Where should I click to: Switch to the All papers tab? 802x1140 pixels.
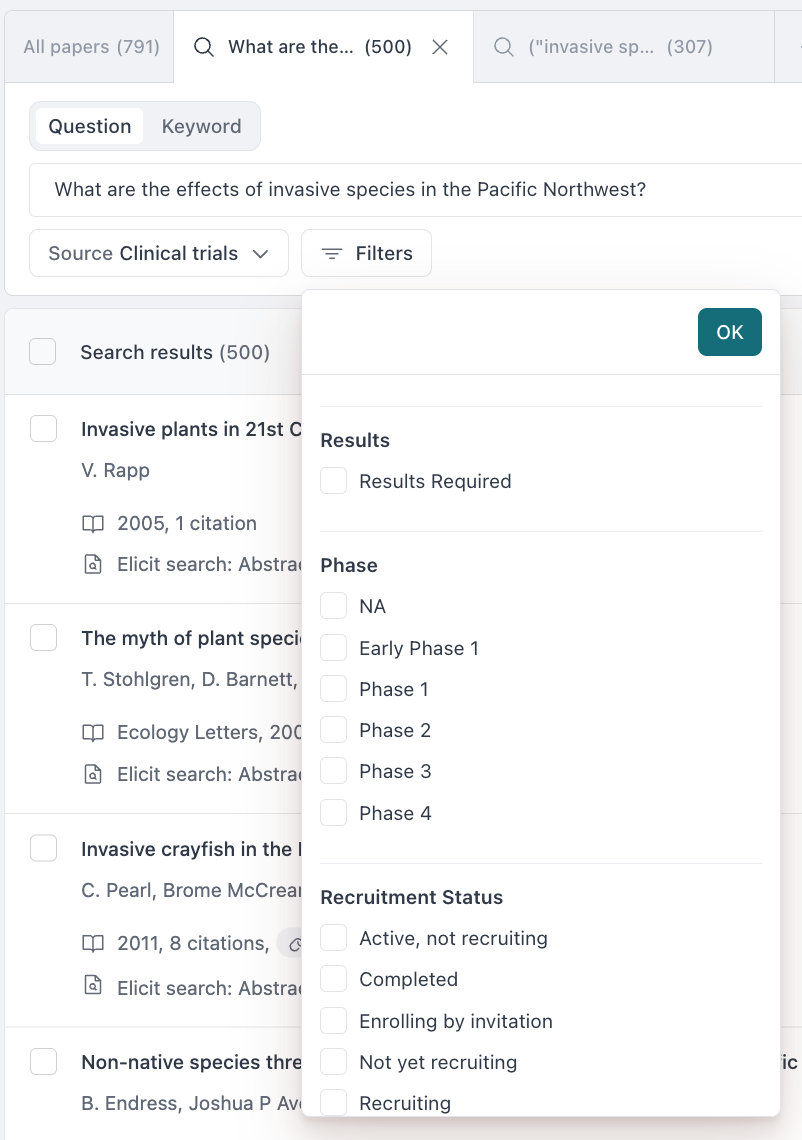coord(91,47)
